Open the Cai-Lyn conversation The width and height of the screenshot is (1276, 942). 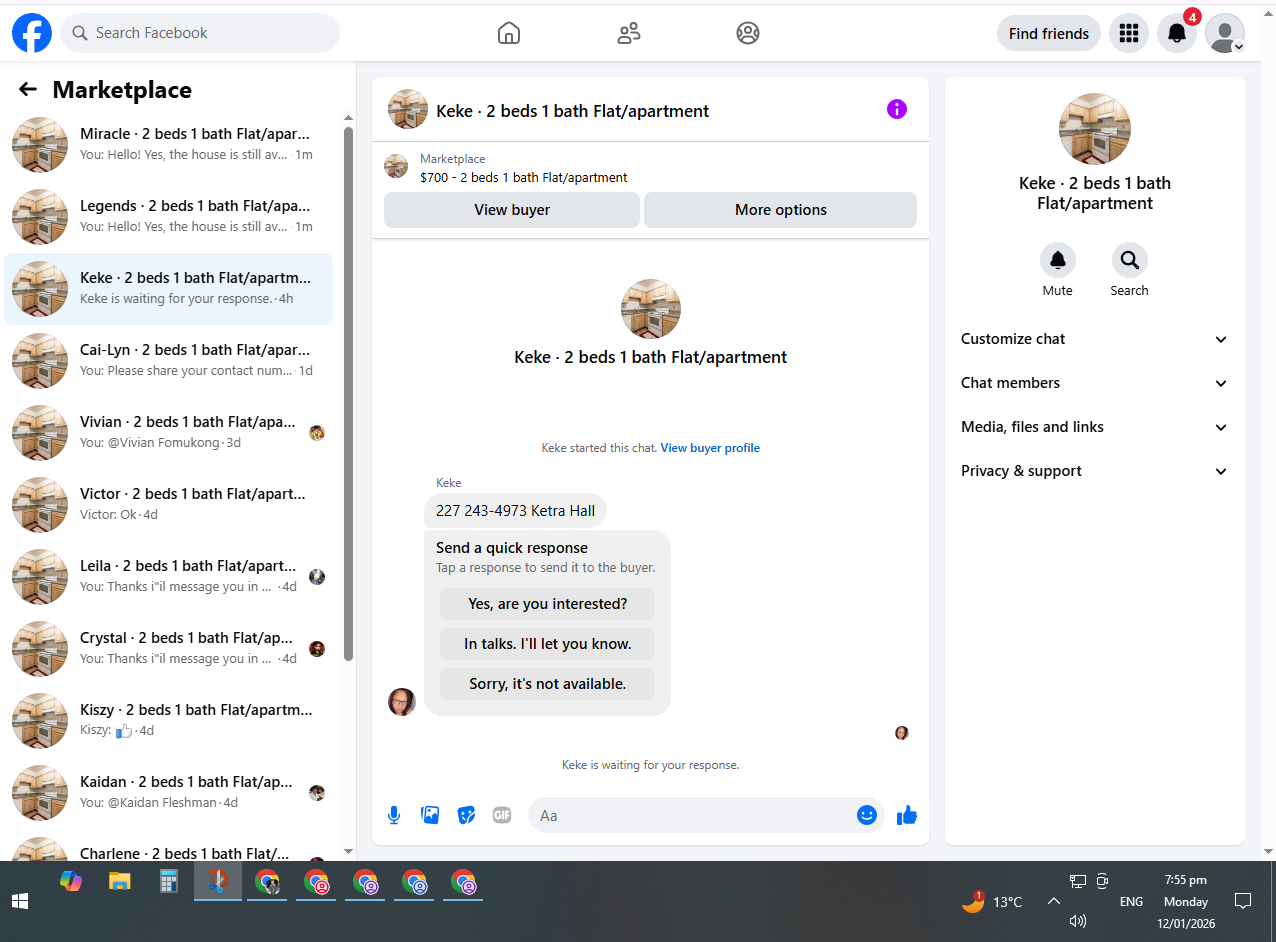(169, 361)
